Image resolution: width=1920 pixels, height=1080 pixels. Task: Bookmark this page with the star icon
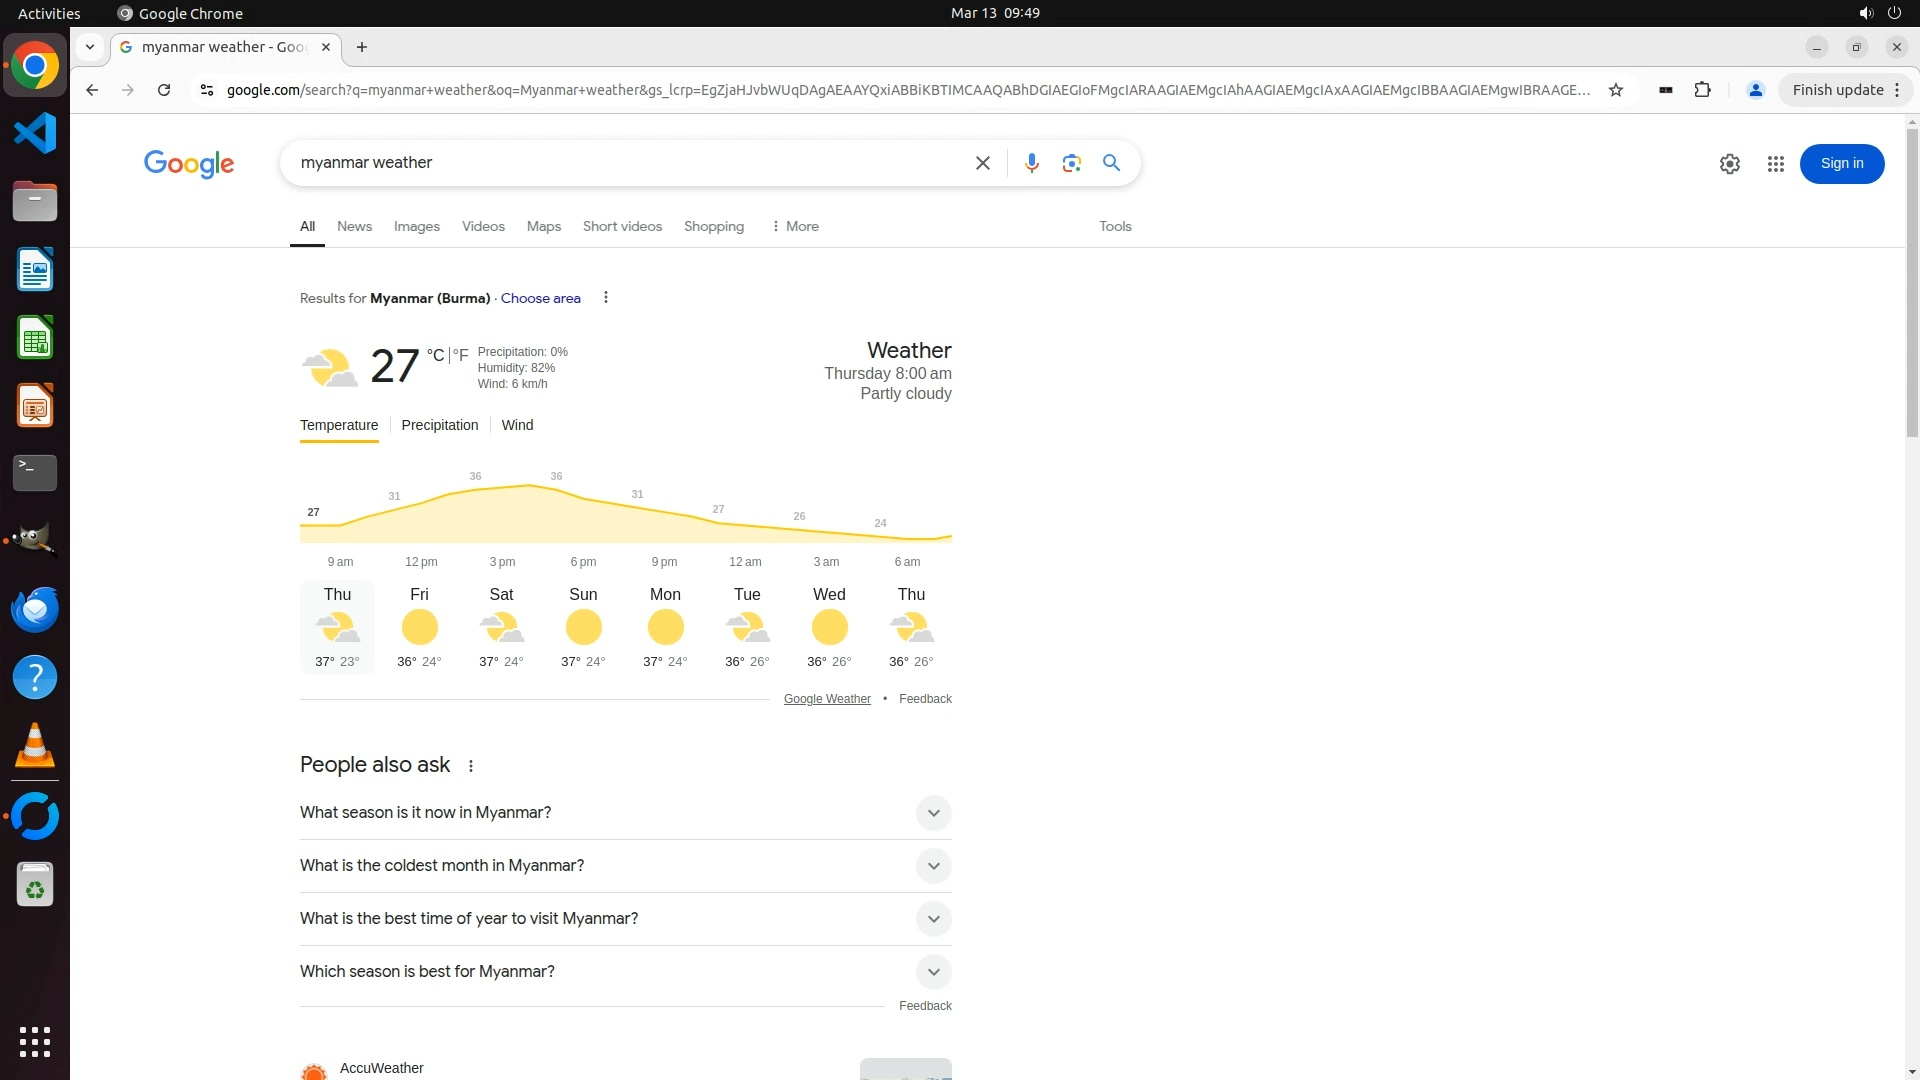[x=1615, y=90]
